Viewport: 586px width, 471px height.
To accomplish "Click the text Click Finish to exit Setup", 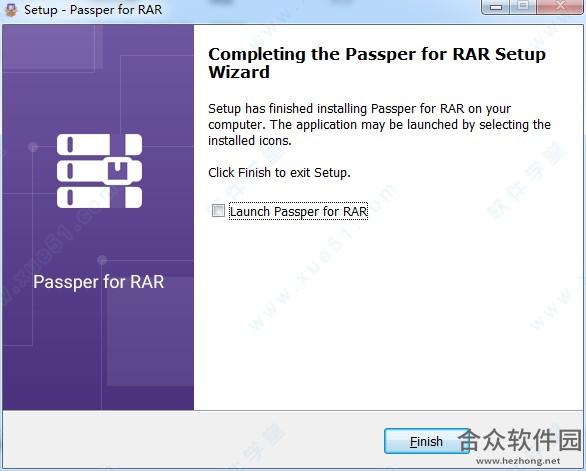I will (279, 173).
